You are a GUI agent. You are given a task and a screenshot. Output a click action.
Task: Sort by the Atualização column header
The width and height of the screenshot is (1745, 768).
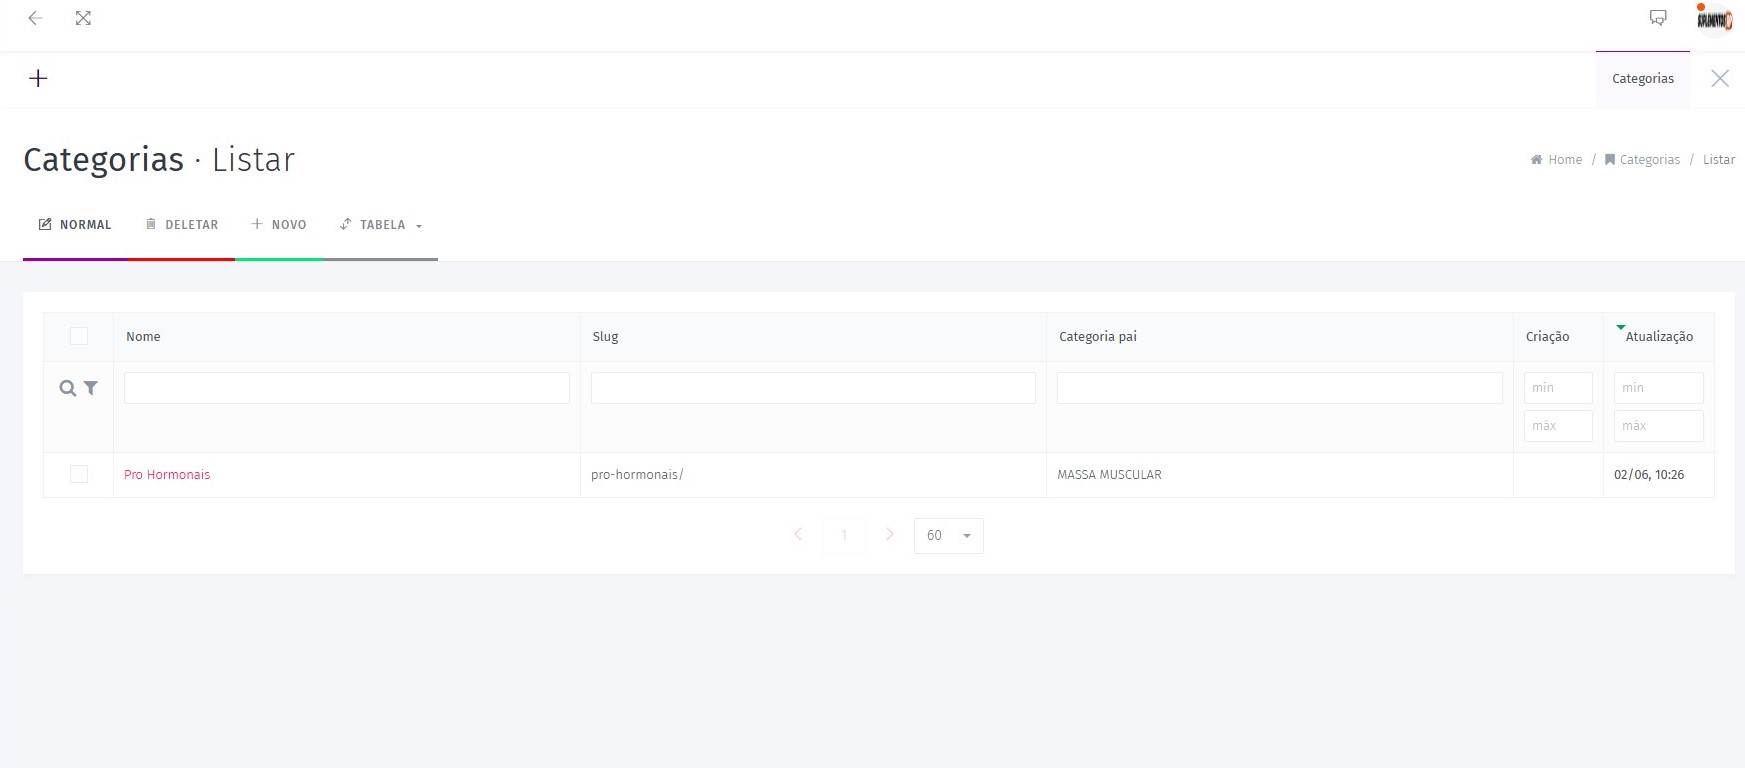coord(1658,337)
